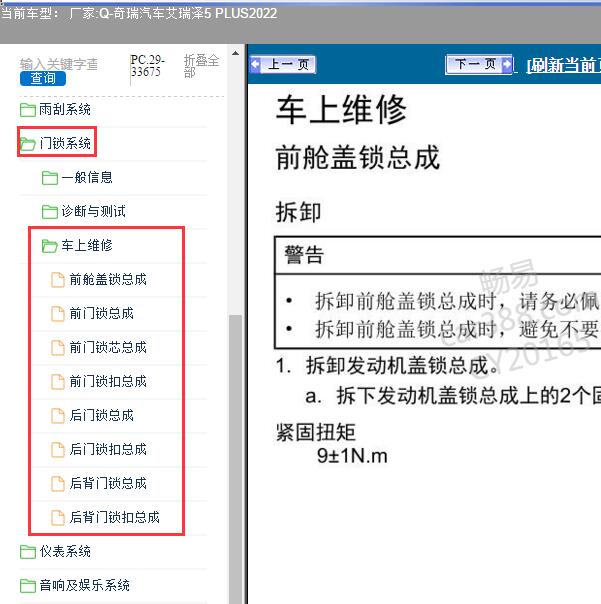Image resolution: width=601 pixels, height=604 pixels.
Task: Click the 紧固扭矩 text in document
Action: tap(316, 432)
